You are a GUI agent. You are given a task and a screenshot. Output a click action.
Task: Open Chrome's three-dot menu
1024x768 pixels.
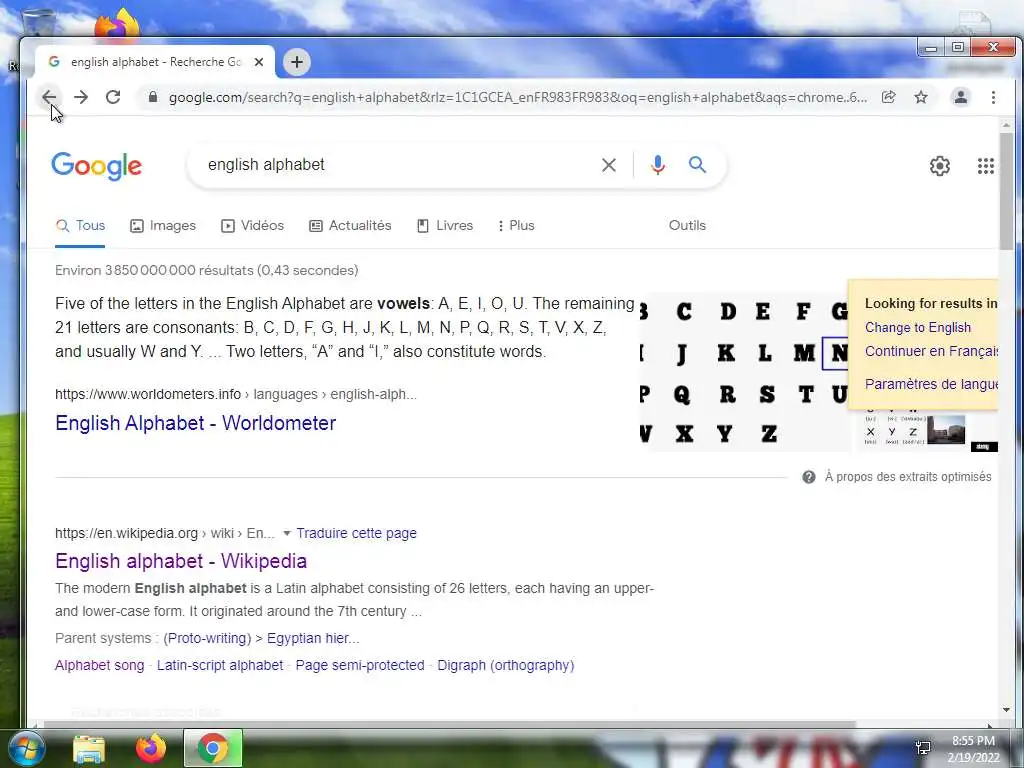click(993, 97)
